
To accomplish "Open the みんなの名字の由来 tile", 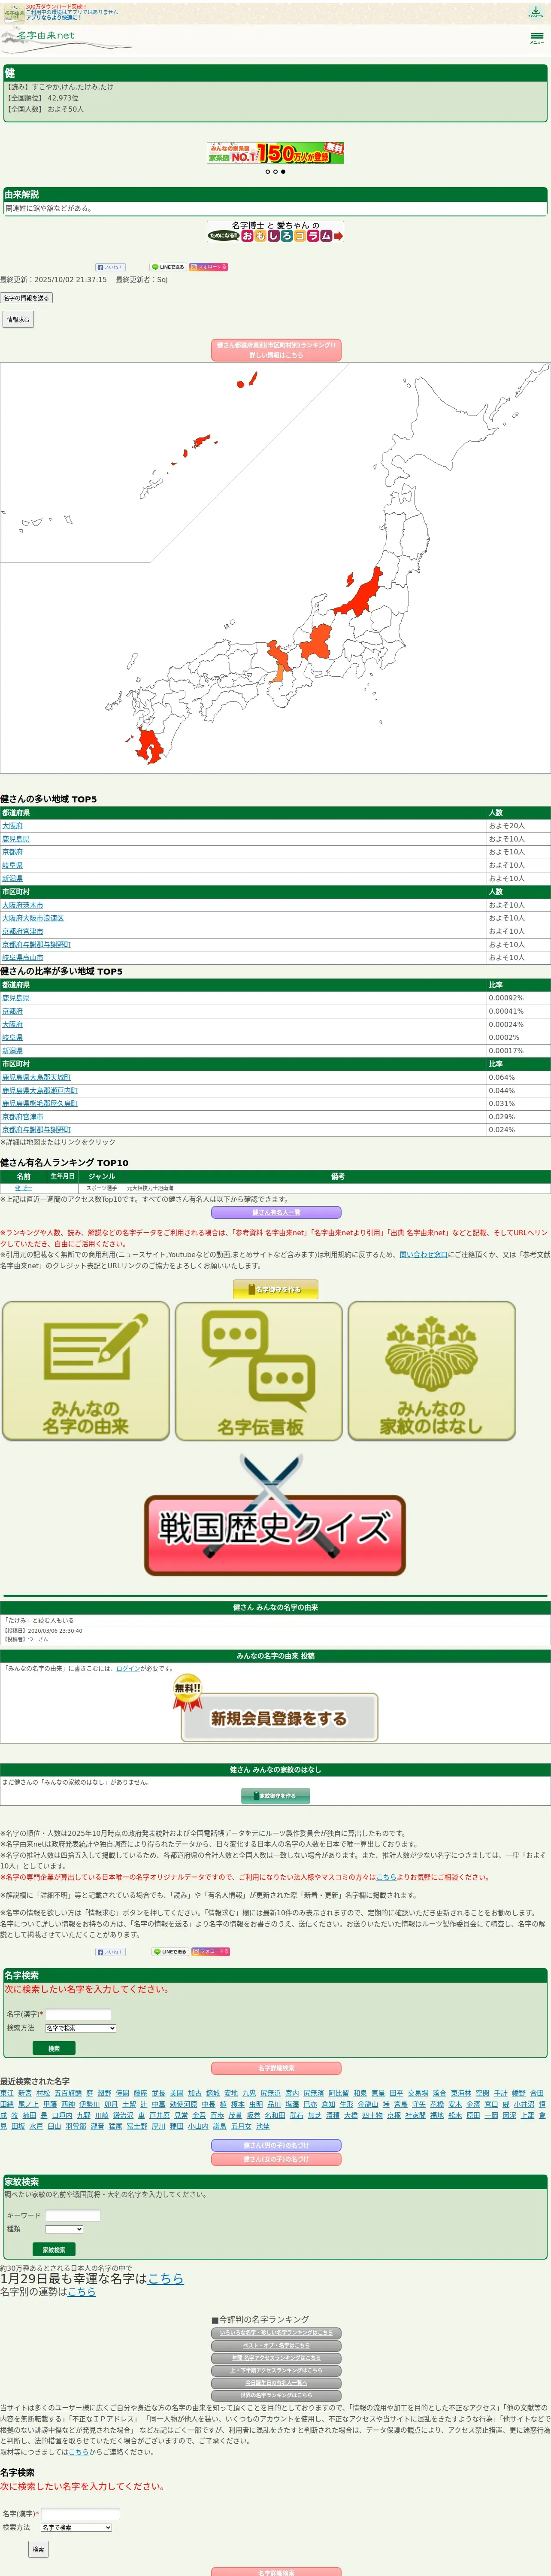I will (x=86, y=1370).
